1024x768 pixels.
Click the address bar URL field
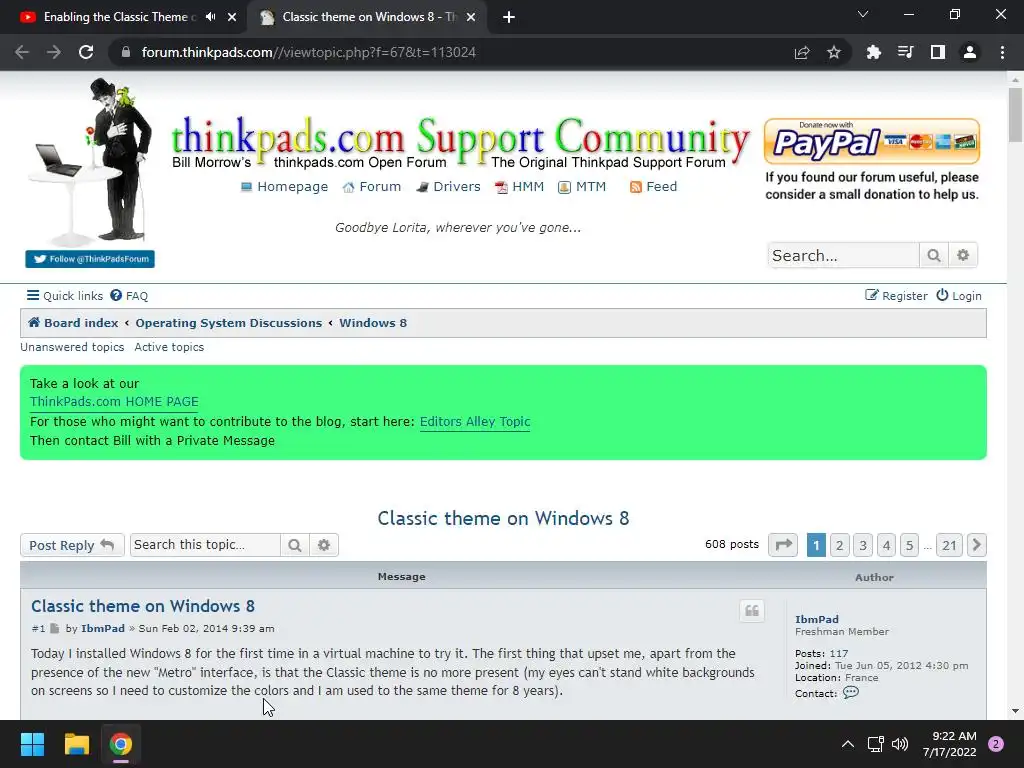pyautogui.click(x=457, y=52)
